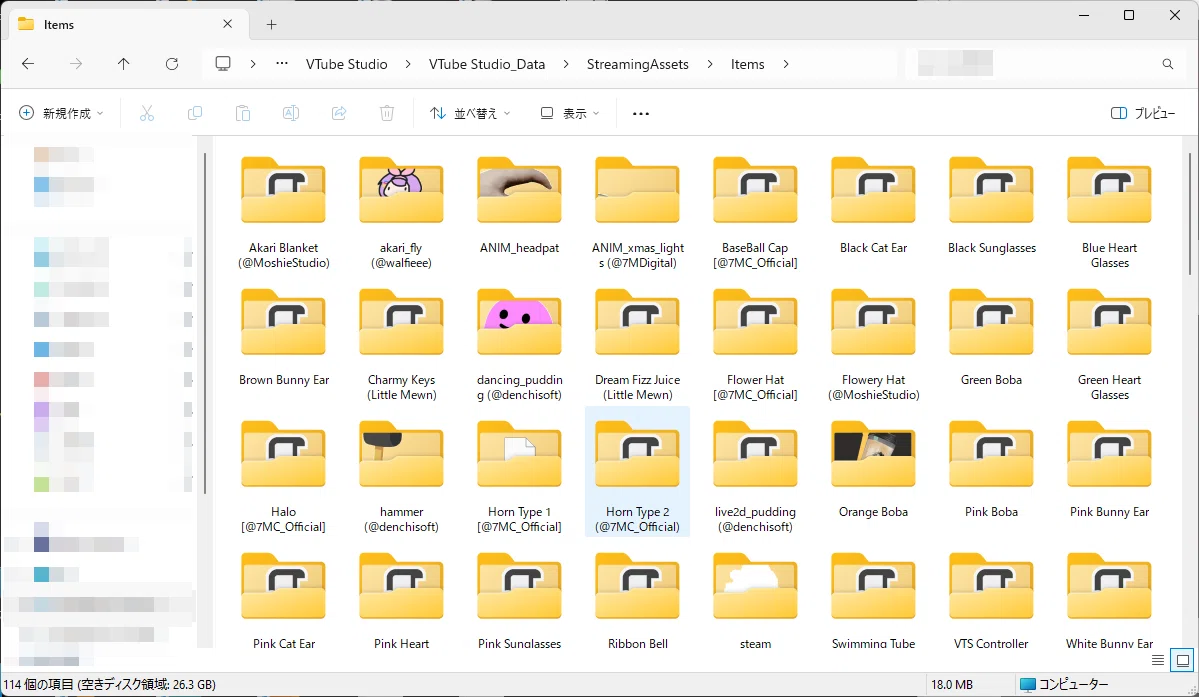Refresh the Items folder view
The height and width of the screenshot is (697, 1199).
(172, 64)
